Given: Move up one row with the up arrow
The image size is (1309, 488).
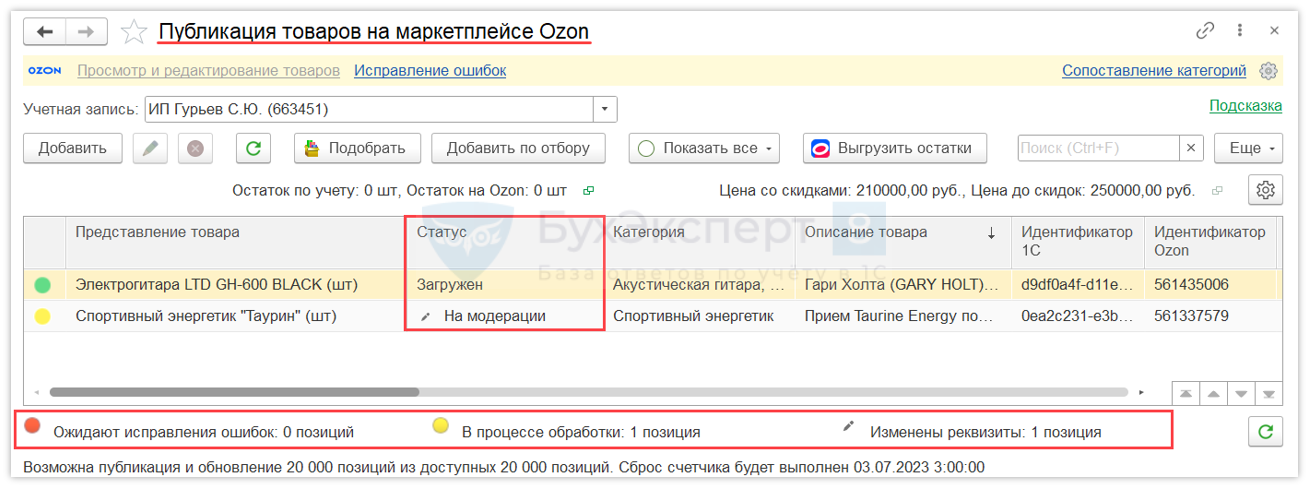Looking at the screenshot, I should (1214, 393).
